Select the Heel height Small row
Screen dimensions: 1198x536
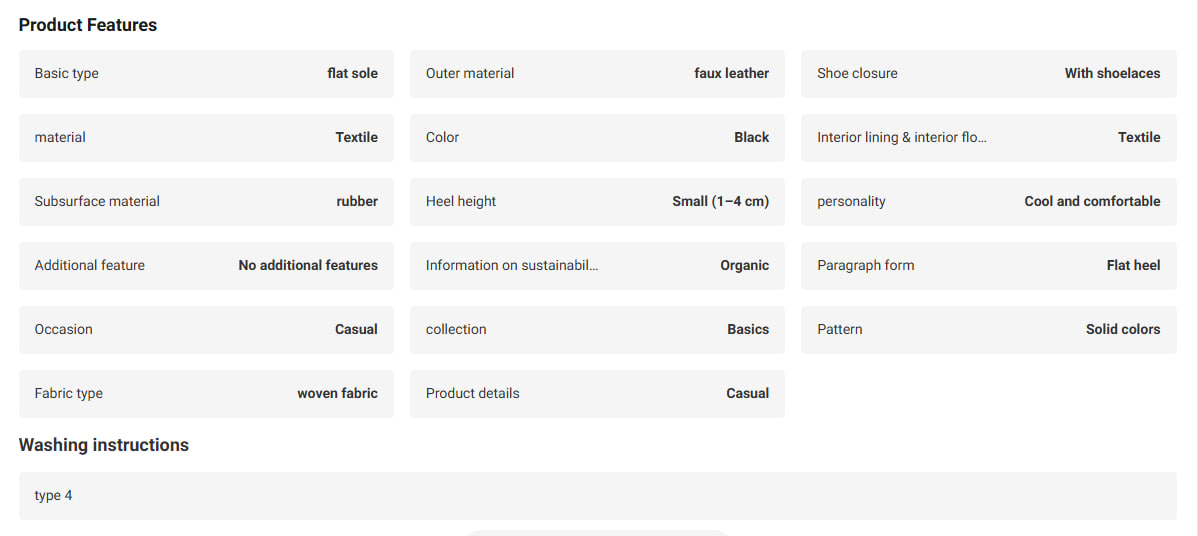point(597,202)
